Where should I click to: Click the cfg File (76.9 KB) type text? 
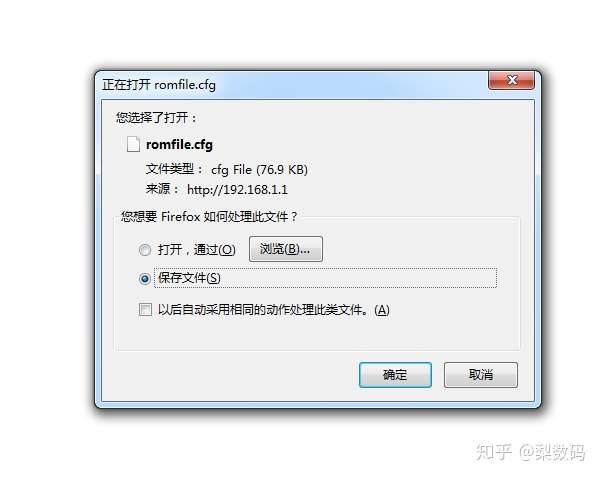(x=259, y=169)
